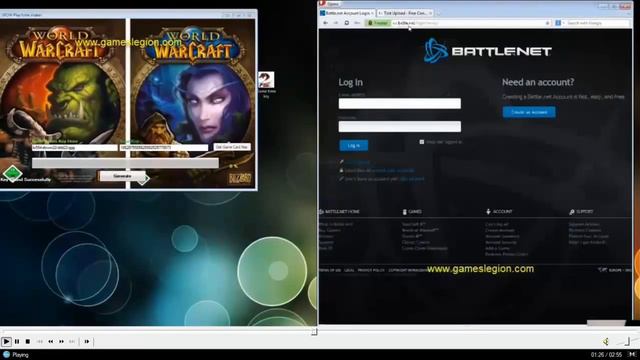Image resolution: width=640 pixels, height=360 pixels.
Task: Click the player time display 01:26 / 02:55
Action: [606, 355]
